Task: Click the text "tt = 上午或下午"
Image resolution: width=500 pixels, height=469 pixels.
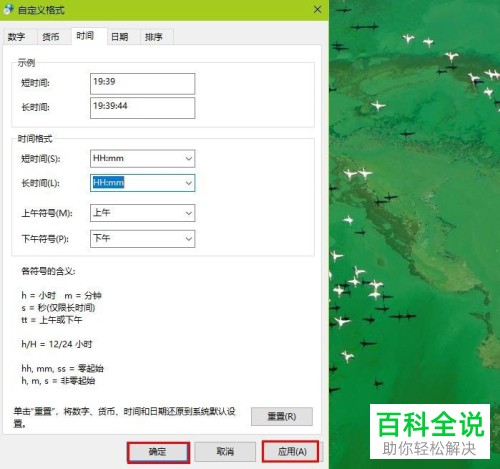Action: tap(52, 320)
